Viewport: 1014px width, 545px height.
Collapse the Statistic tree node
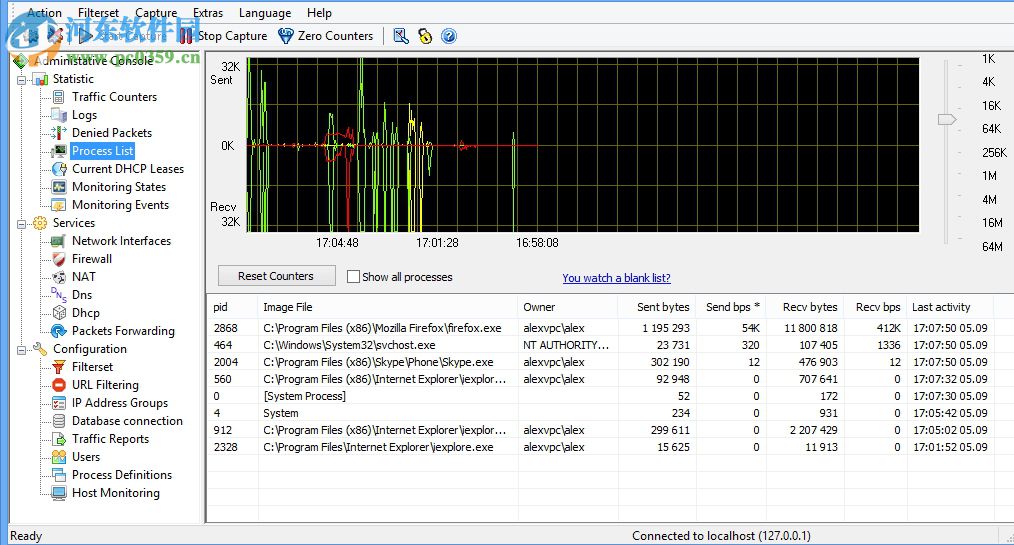click(x=21, y=79)
